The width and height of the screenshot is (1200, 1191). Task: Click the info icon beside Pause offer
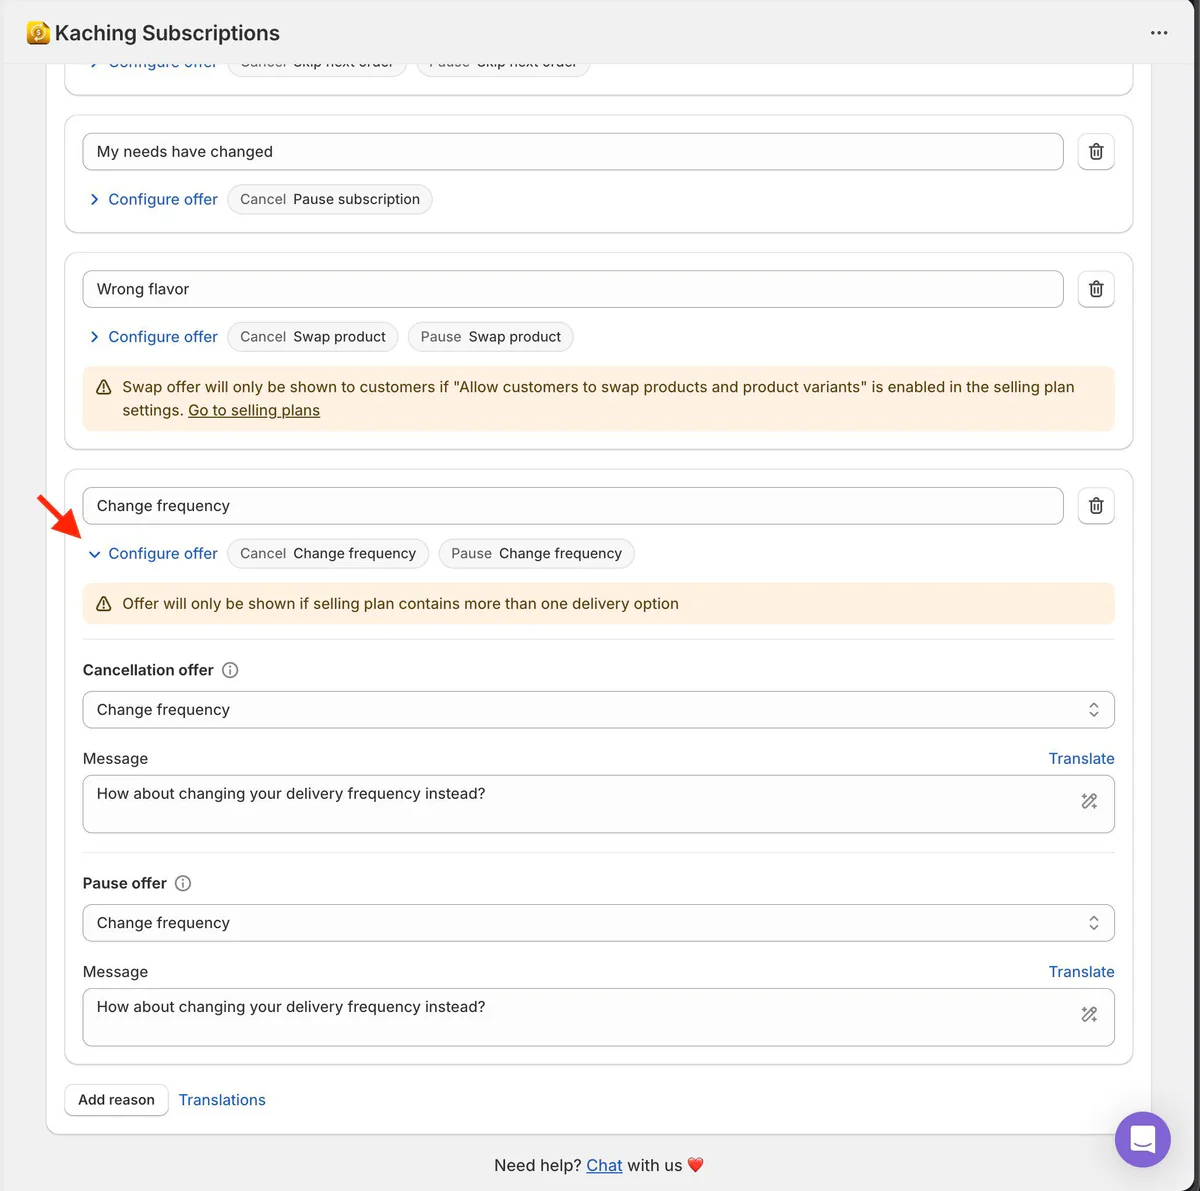coord(183,883)
